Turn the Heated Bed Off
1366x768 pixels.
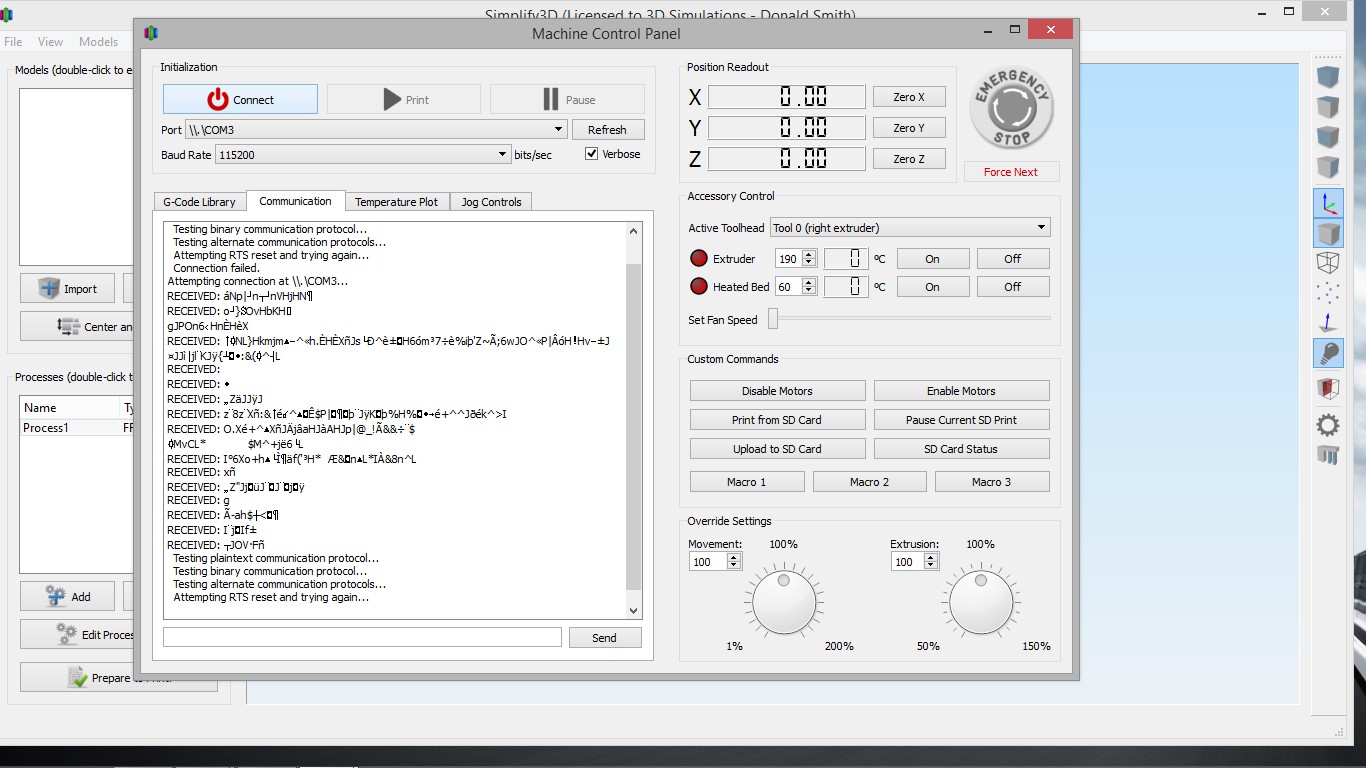[x=1013, y=287]
